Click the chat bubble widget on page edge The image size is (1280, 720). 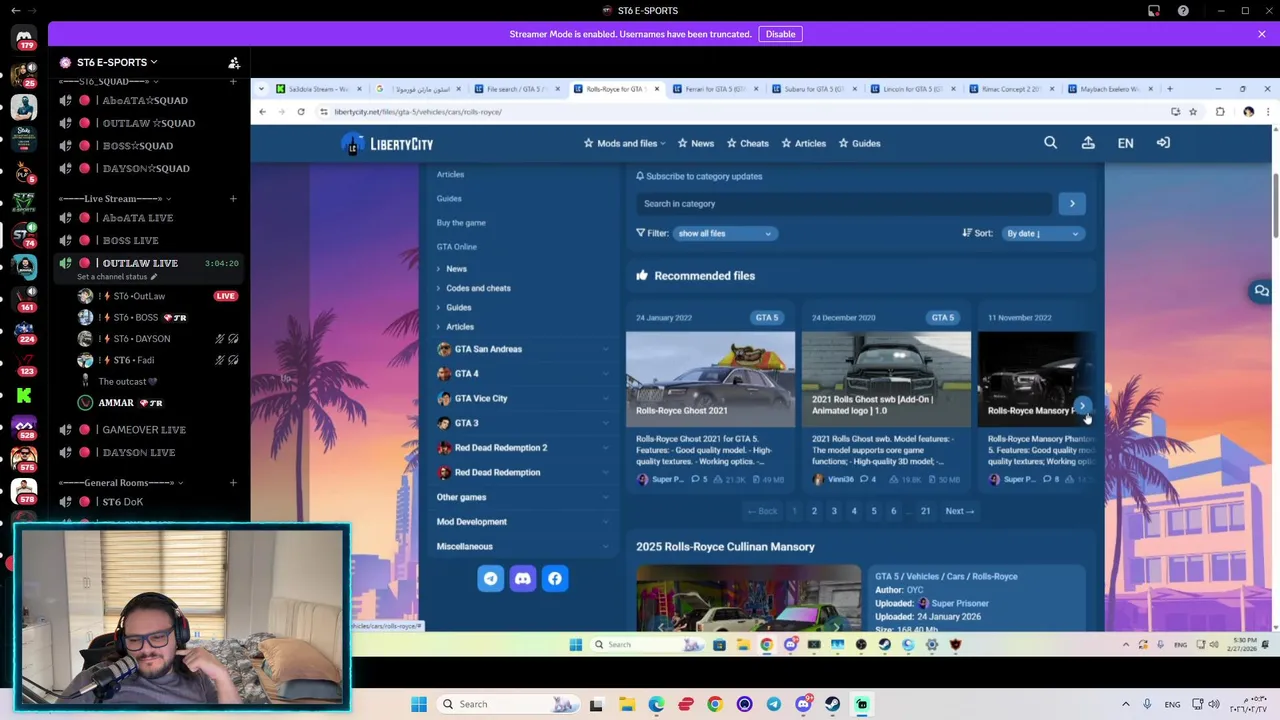1262,291
